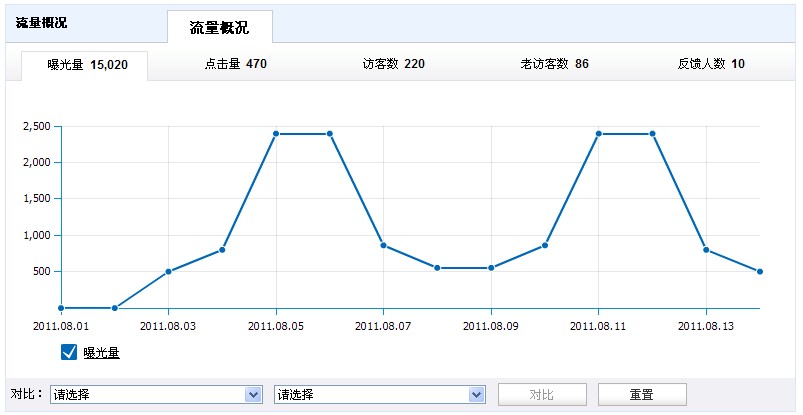Click the 2011.08.05 date label
This screenshot has height=415, width=803.
276,326
